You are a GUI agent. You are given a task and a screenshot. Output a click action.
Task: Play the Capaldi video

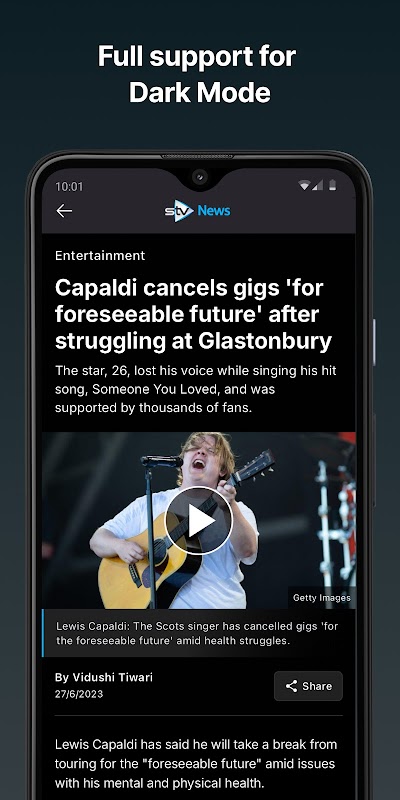point(199,520)
